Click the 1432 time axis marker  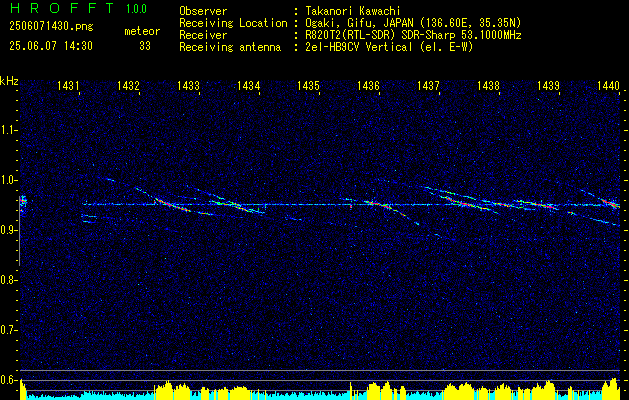click(x=128, y=85)
